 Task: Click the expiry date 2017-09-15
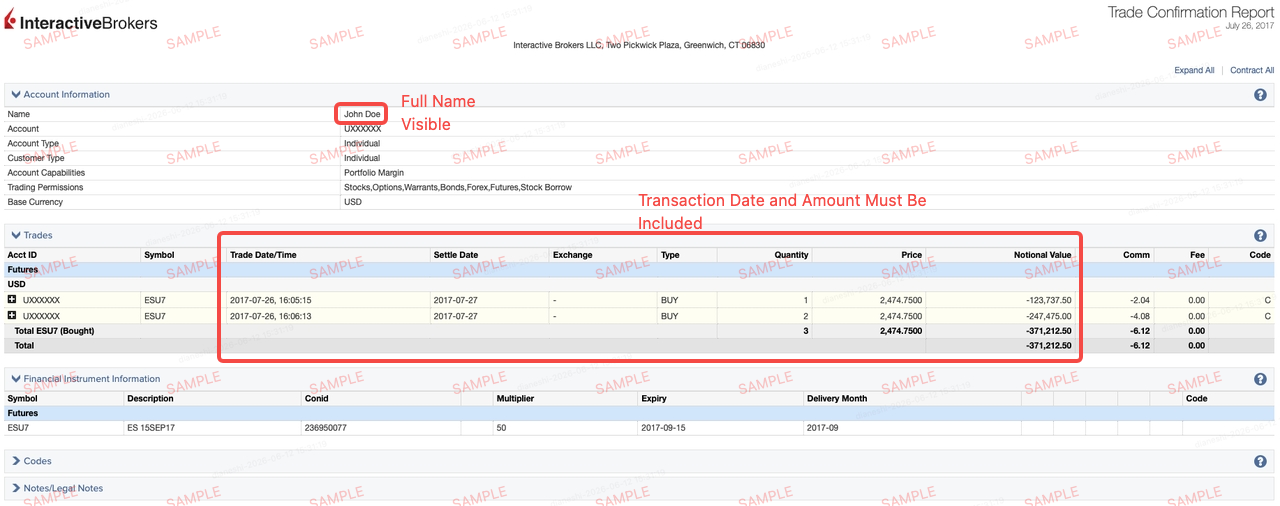point(664,427)
